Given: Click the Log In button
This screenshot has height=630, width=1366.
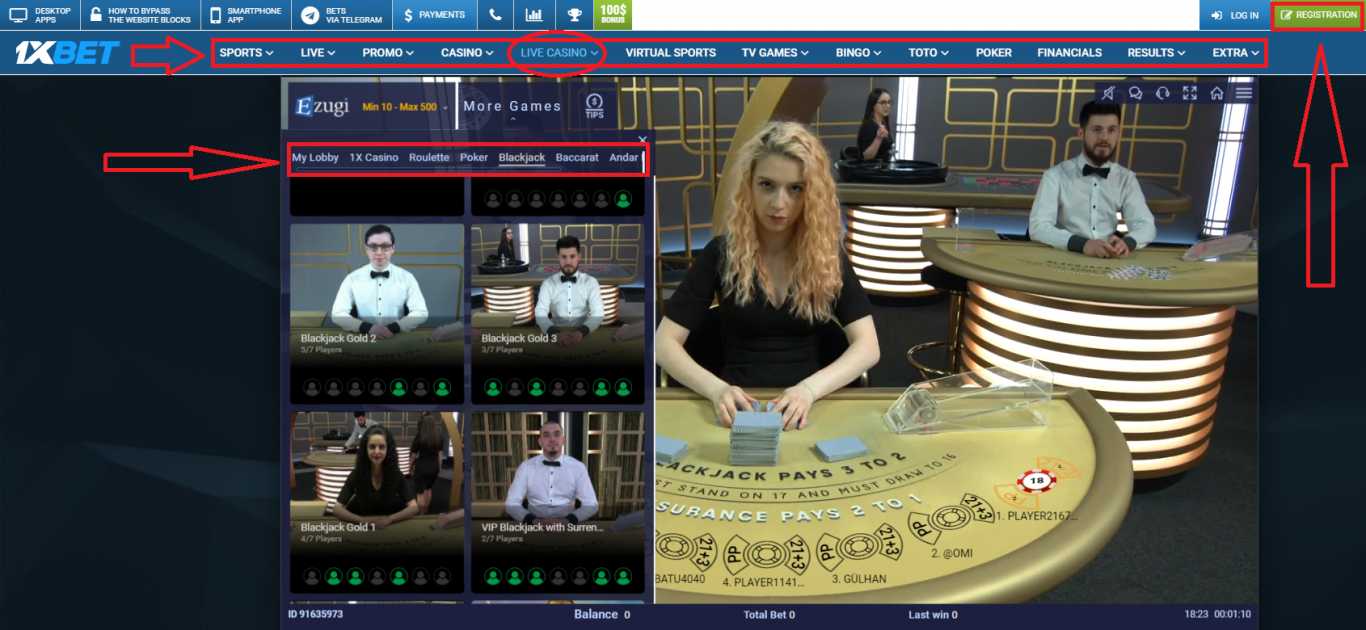Looking at the screenshot, I should click(x=1234, y=15).
